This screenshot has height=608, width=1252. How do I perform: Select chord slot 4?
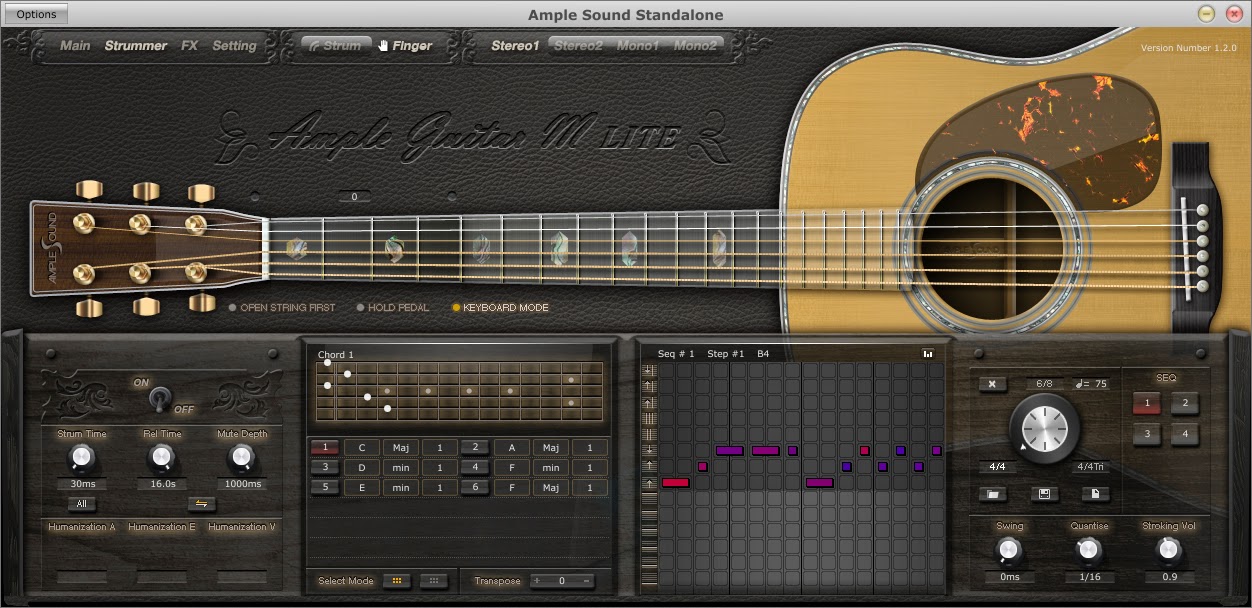coord(475,467)
